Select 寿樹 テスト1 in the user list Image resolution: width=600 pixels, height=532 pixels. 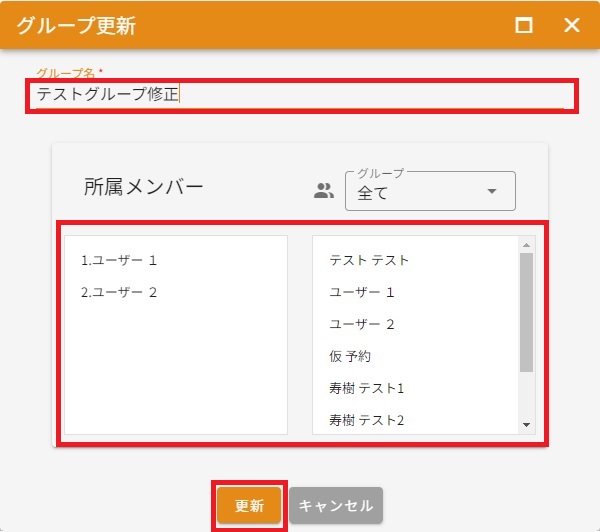click(x=366, y=388)
